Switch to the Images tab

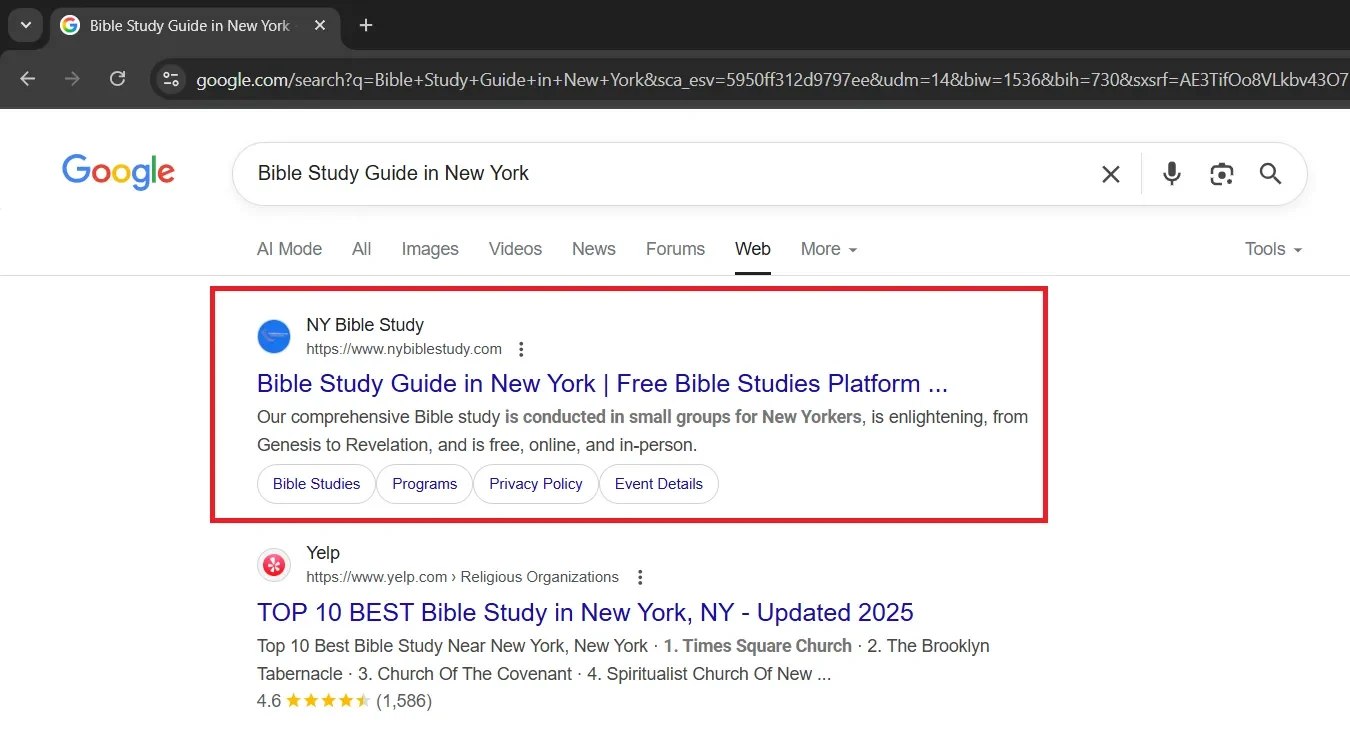(430, 249)
